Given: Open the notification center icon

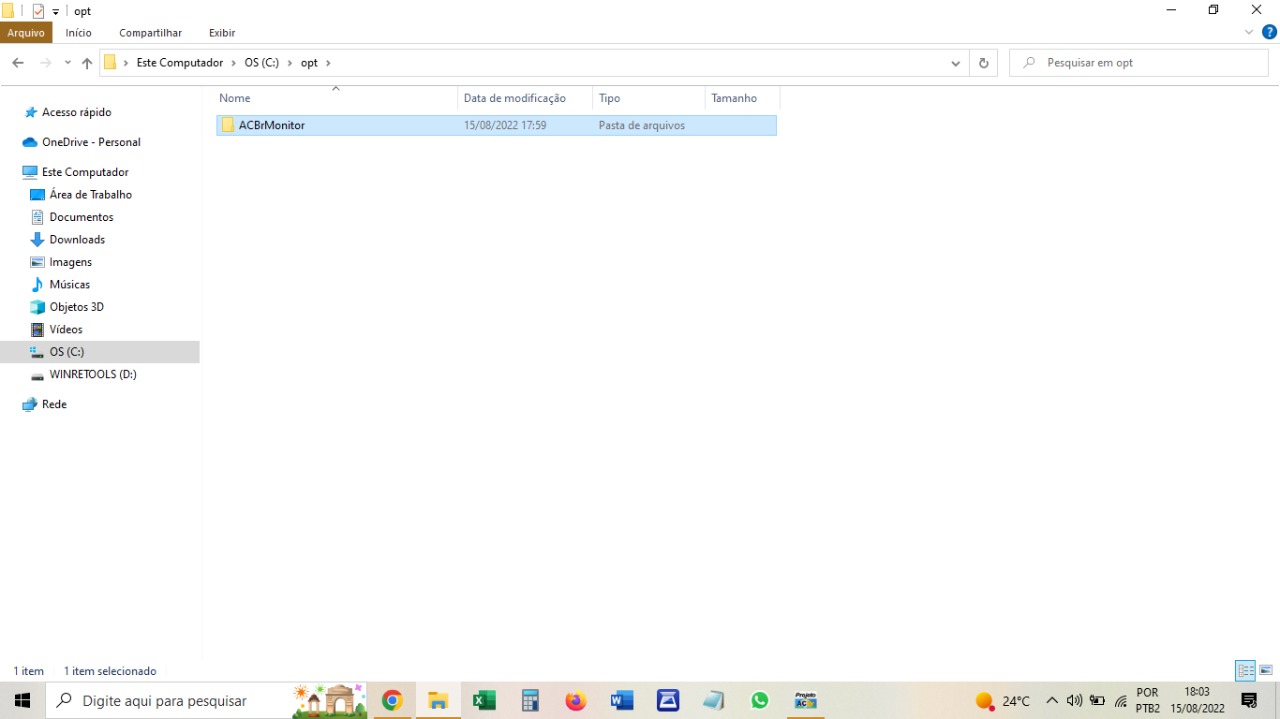Looking at the screenshot, I should 1249,701.
